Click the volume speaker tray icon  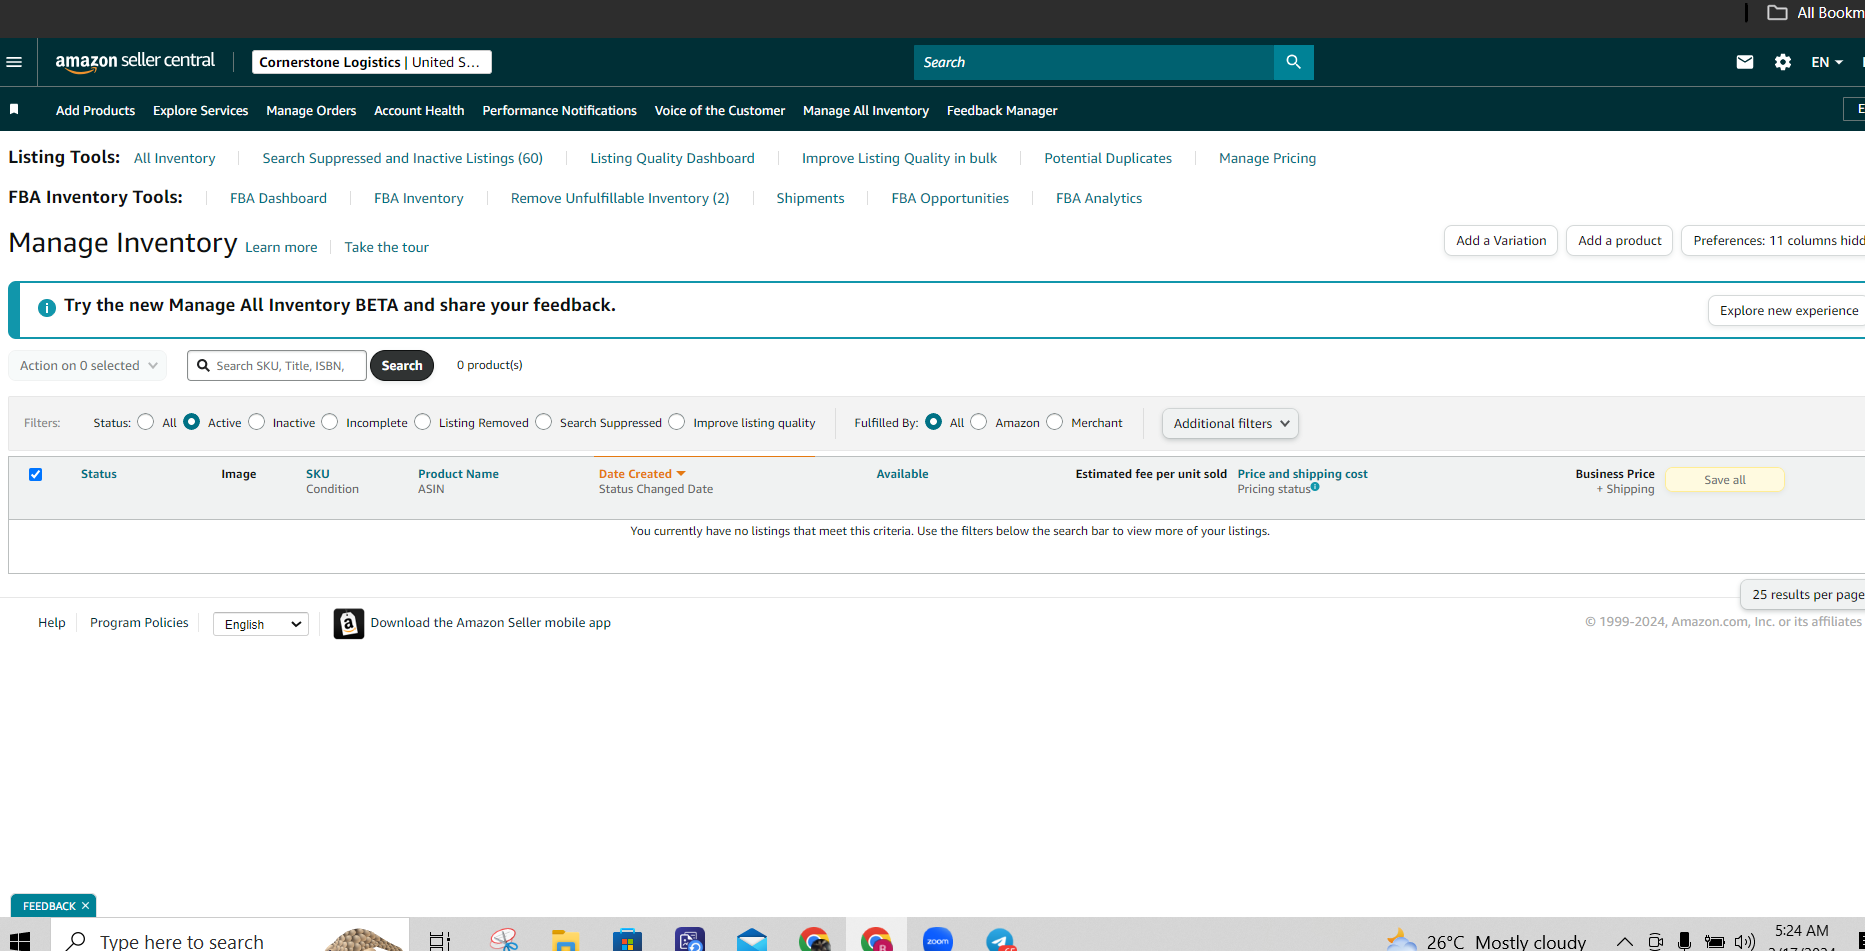pyautogui.click(x=1745, y=942)
